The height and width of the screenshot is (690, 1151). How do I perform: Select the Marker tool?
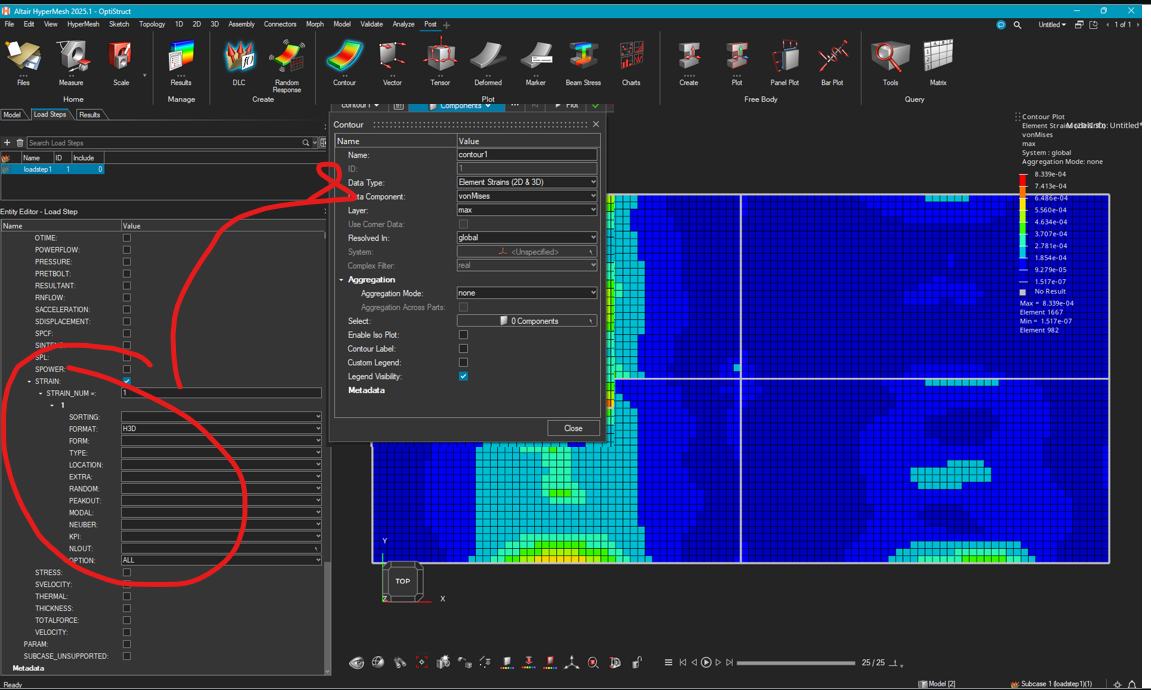point(536,63)
